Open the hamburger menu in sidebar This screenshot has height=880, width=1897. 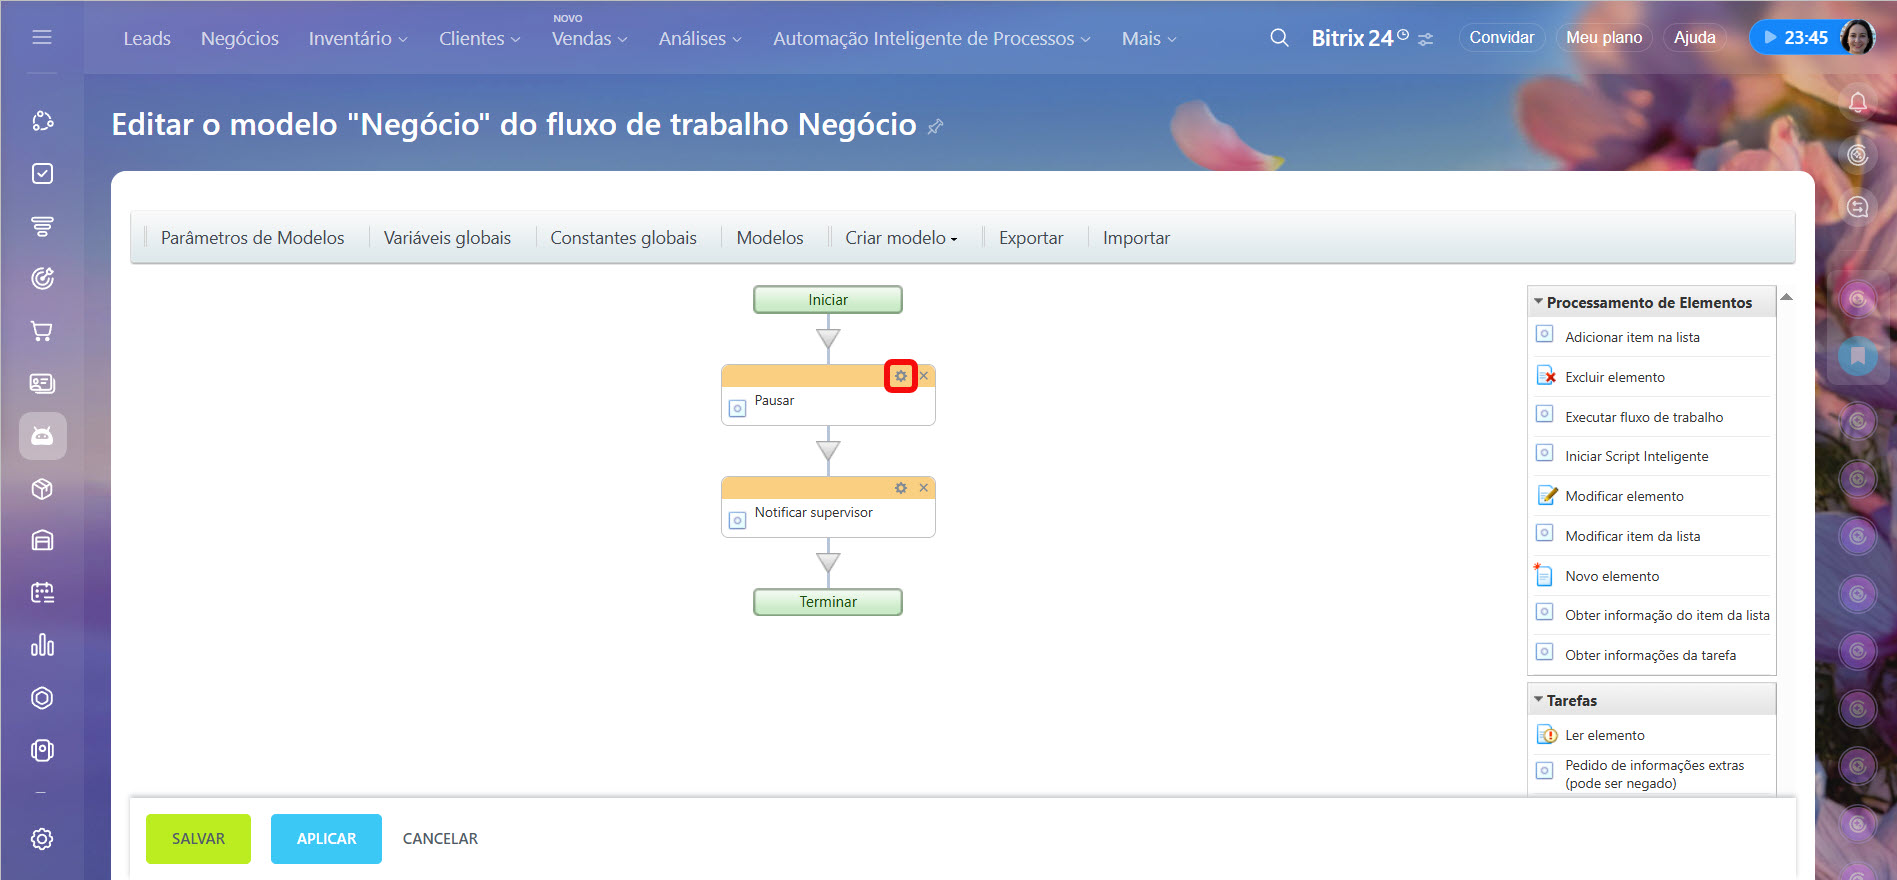(42, 37)
